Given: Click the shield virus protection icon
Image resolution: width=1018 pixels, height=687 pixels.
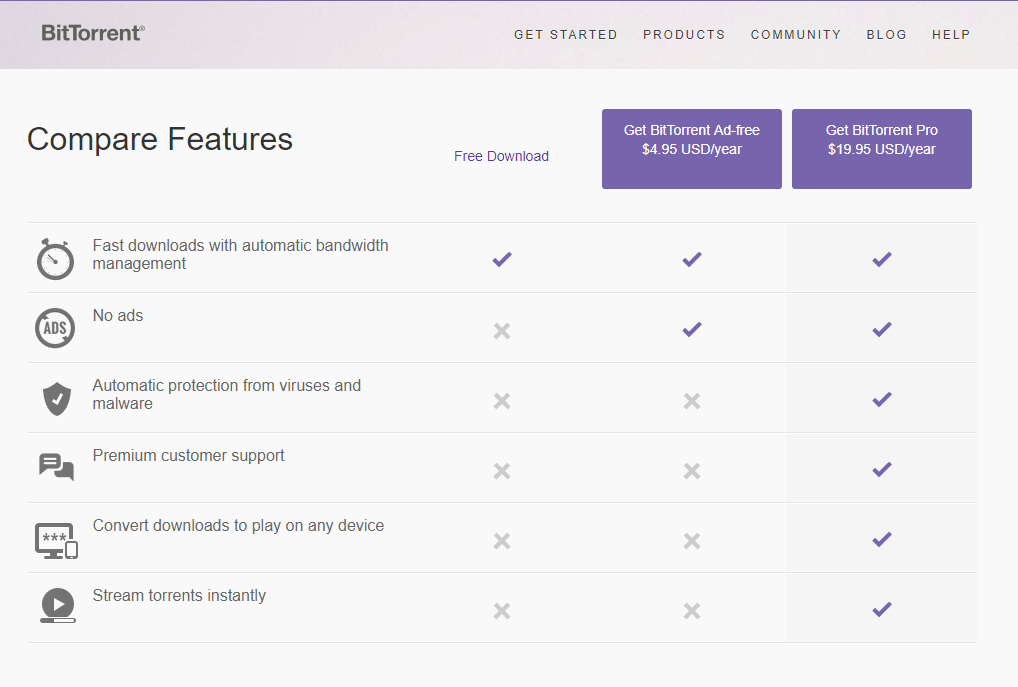Looking at the screenshot, I should [56, 399].
